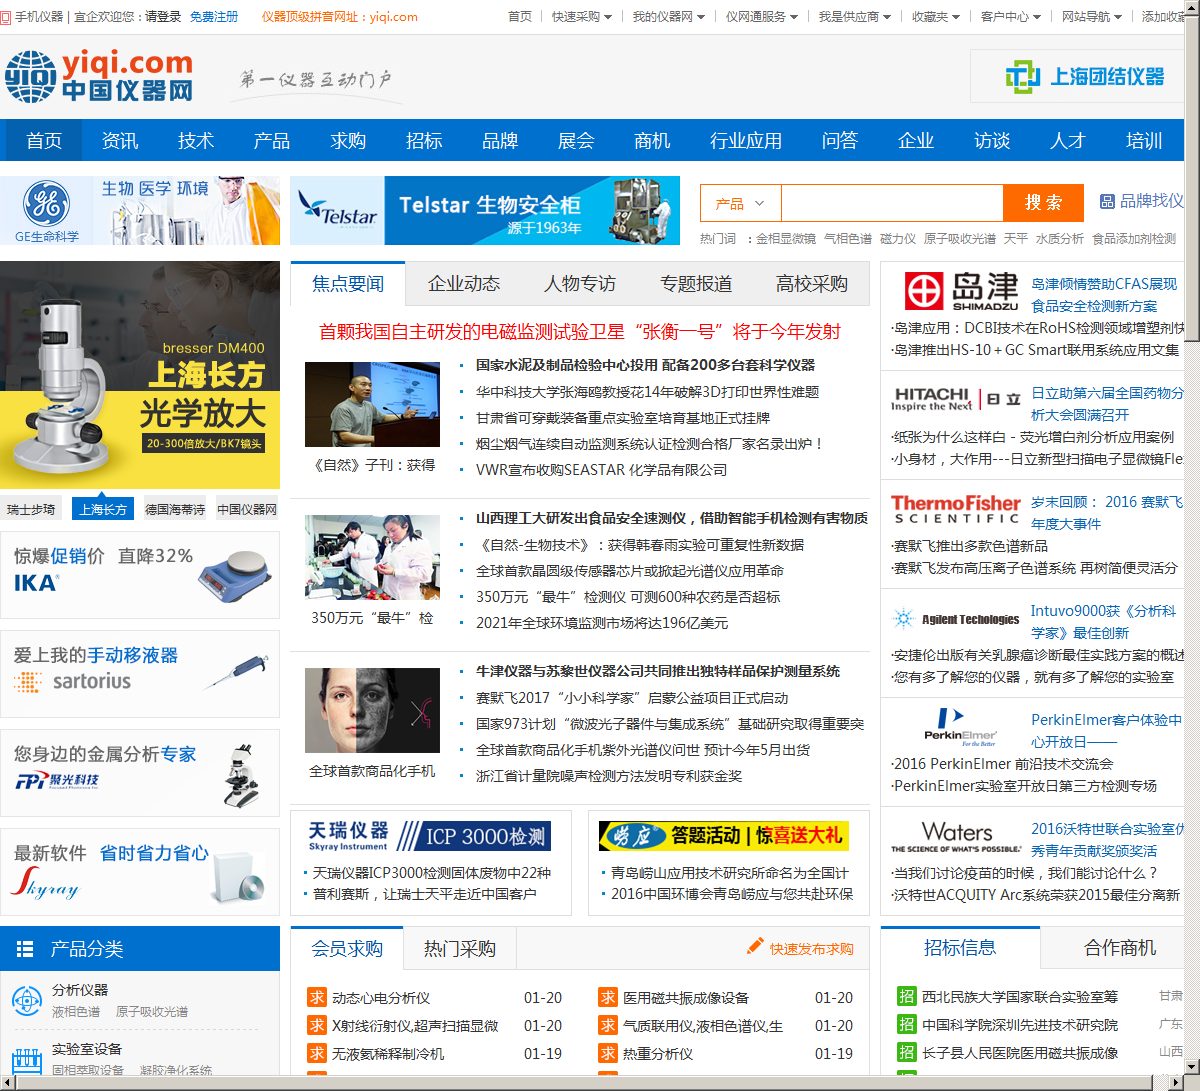Expand the 收藏夹 dropdown
This screenshot has height=1091, width=1200.
click(x=936, y=17)
